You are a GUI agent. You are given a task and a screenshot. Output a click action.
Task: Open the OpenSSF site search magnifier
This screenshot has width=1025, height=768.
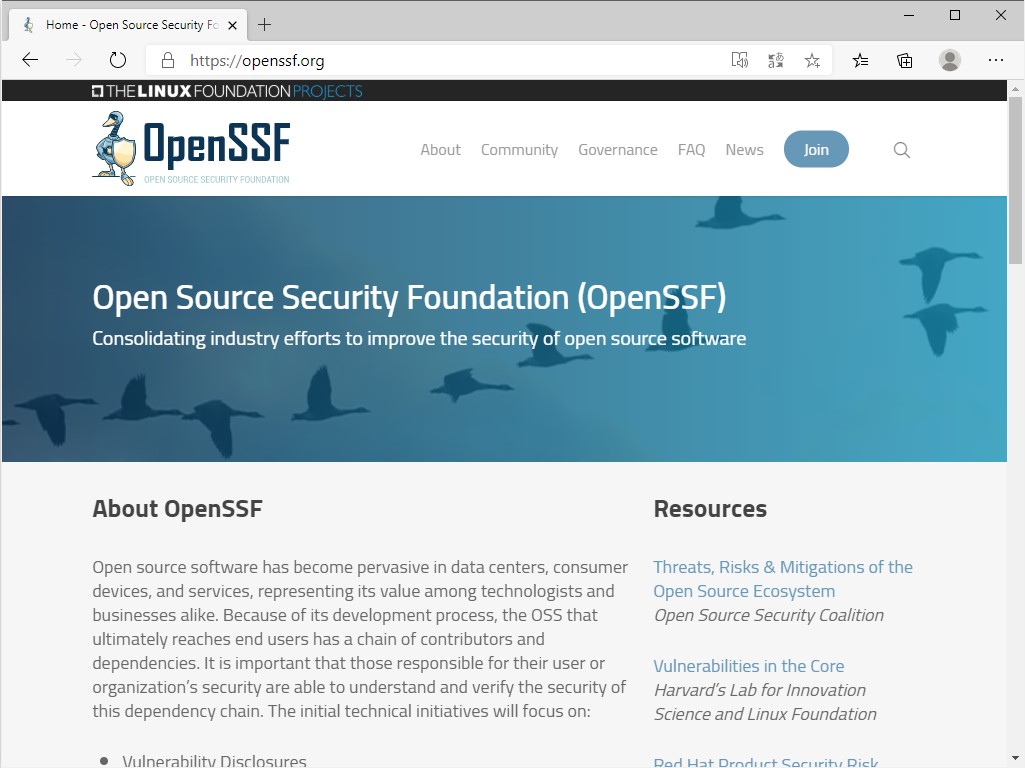[x=901, y=149]
